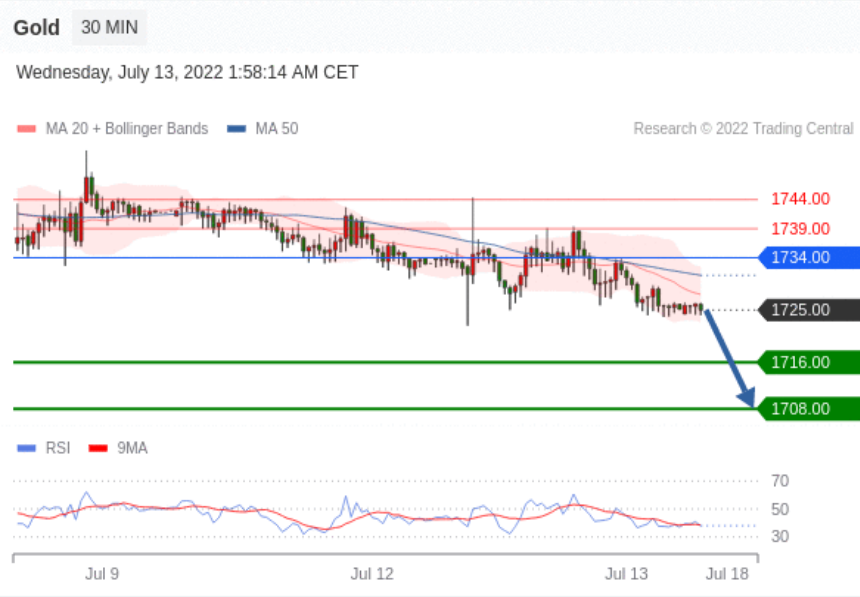This screenshot has width=860, height=597.
Task: Select the MA 50 legend label
Action: click(x=277, y=128)
